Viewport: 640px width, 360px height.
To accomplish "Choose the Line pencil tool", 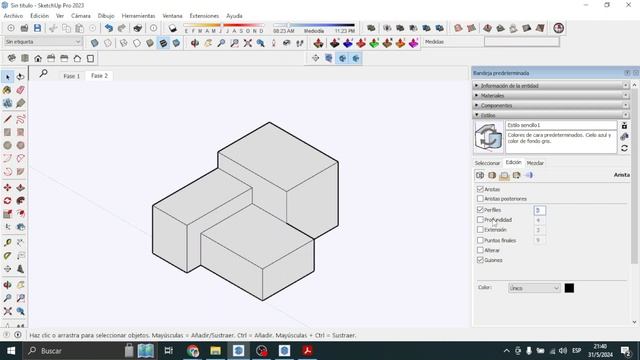I will pyautogui.click(x=7, y=119).
